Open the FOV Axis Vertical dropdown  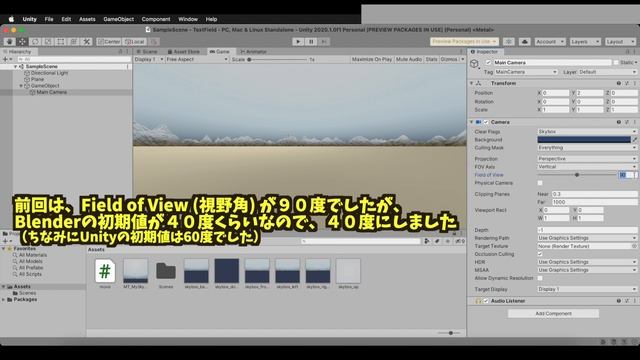pos(587,167)
